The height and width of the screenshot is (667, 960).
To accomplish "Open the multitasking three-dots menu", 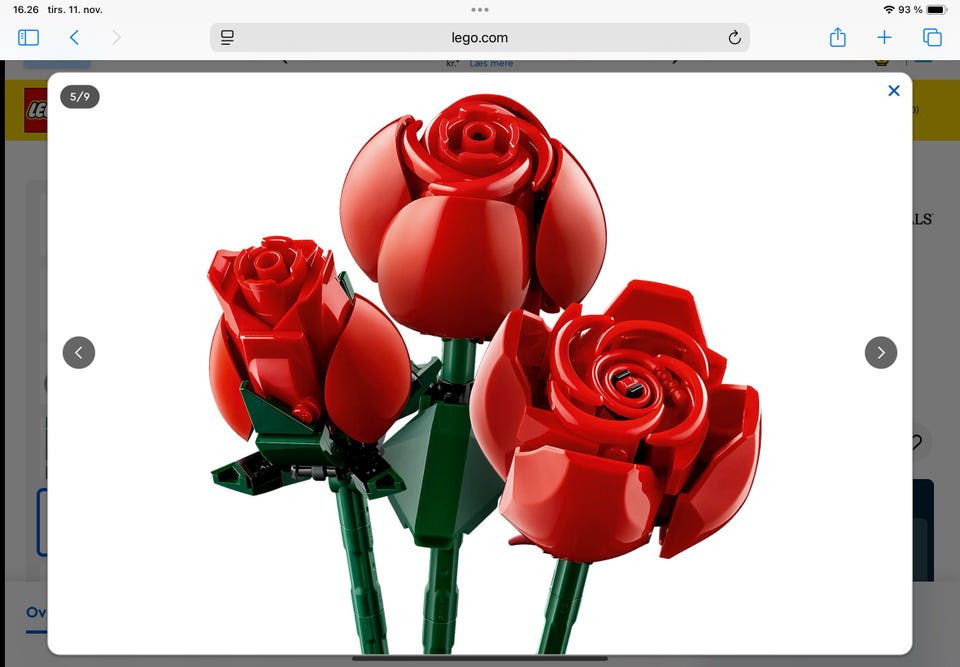I will pyautogui.click(x=479, y=10).
